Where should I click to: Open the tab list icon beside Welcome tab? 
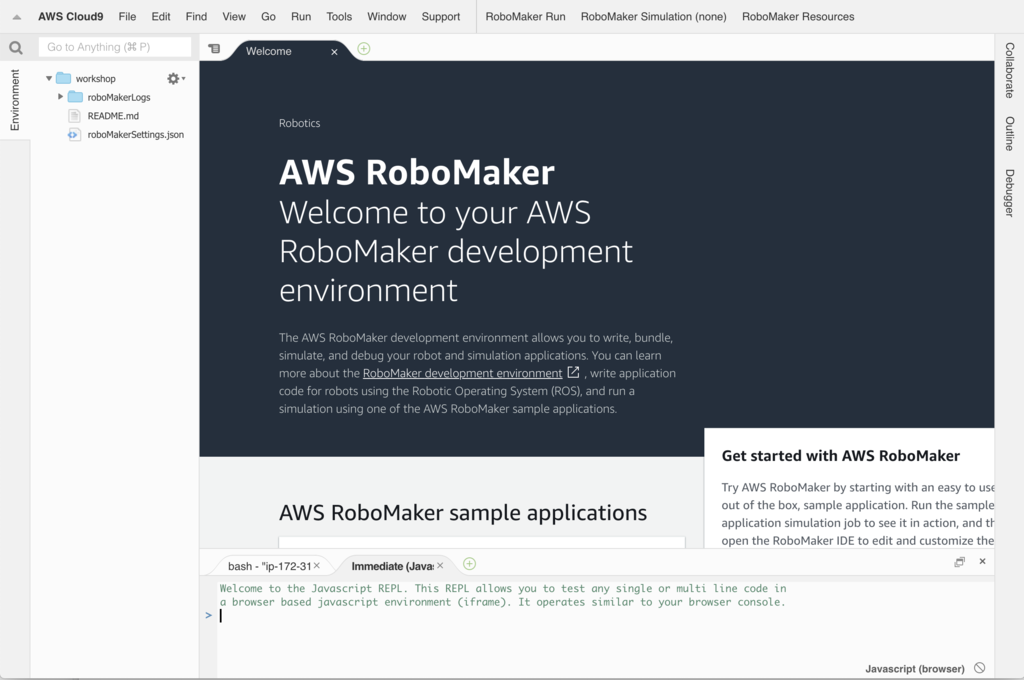click(214, 49)
